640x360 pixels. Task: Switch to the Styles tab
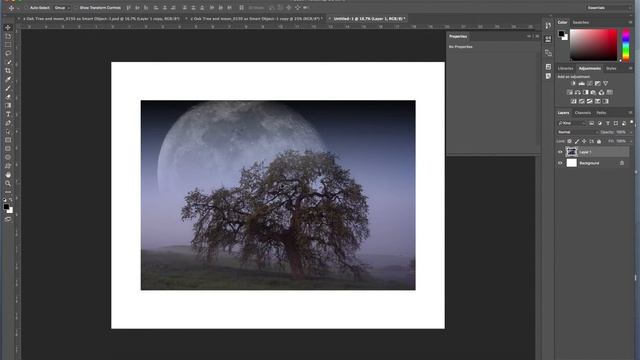pos(611,69)
